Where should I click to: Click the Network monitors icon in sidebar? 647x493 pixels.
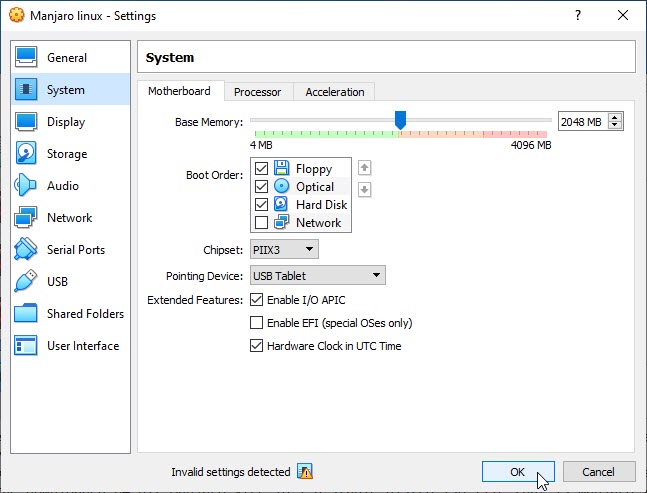[26, 217]
